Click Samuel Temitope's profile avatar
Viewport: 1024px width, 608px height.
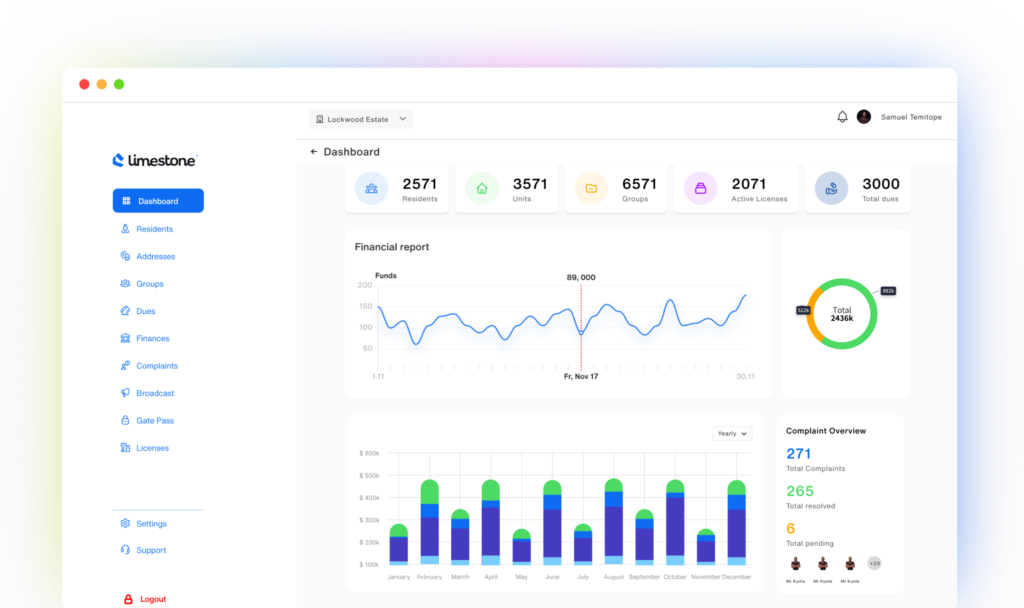863,116
